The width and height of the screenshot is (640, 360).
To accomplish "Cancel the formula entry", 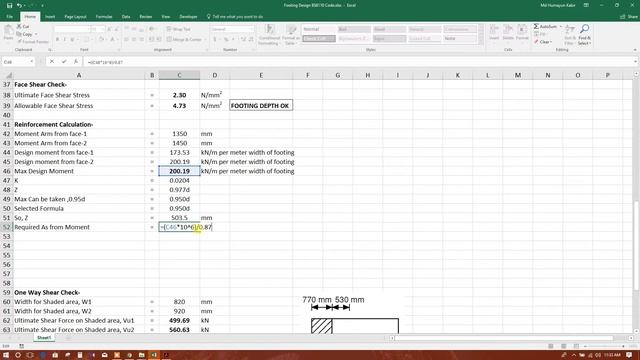I will tap(52, 62).
